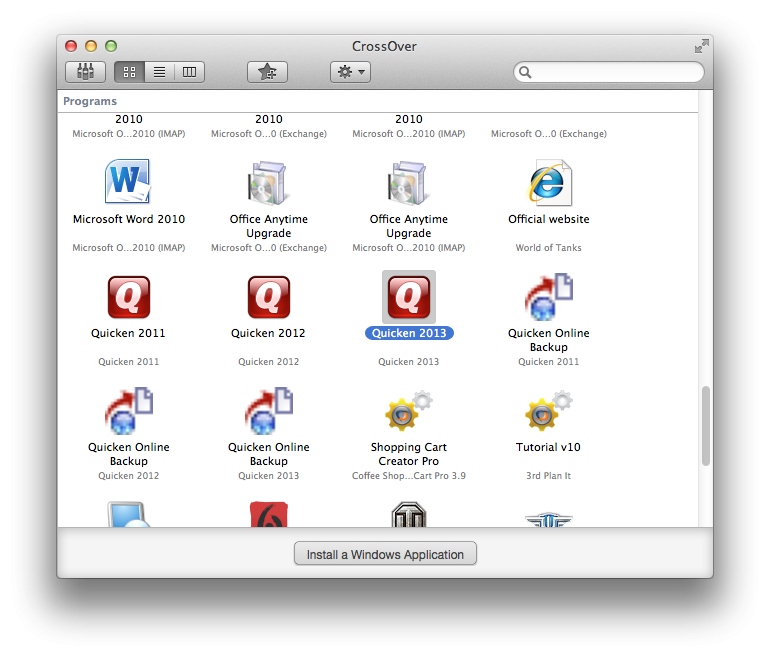
Task: Click the "World of Tanks" bottle label
Action: tap(549, 247)
